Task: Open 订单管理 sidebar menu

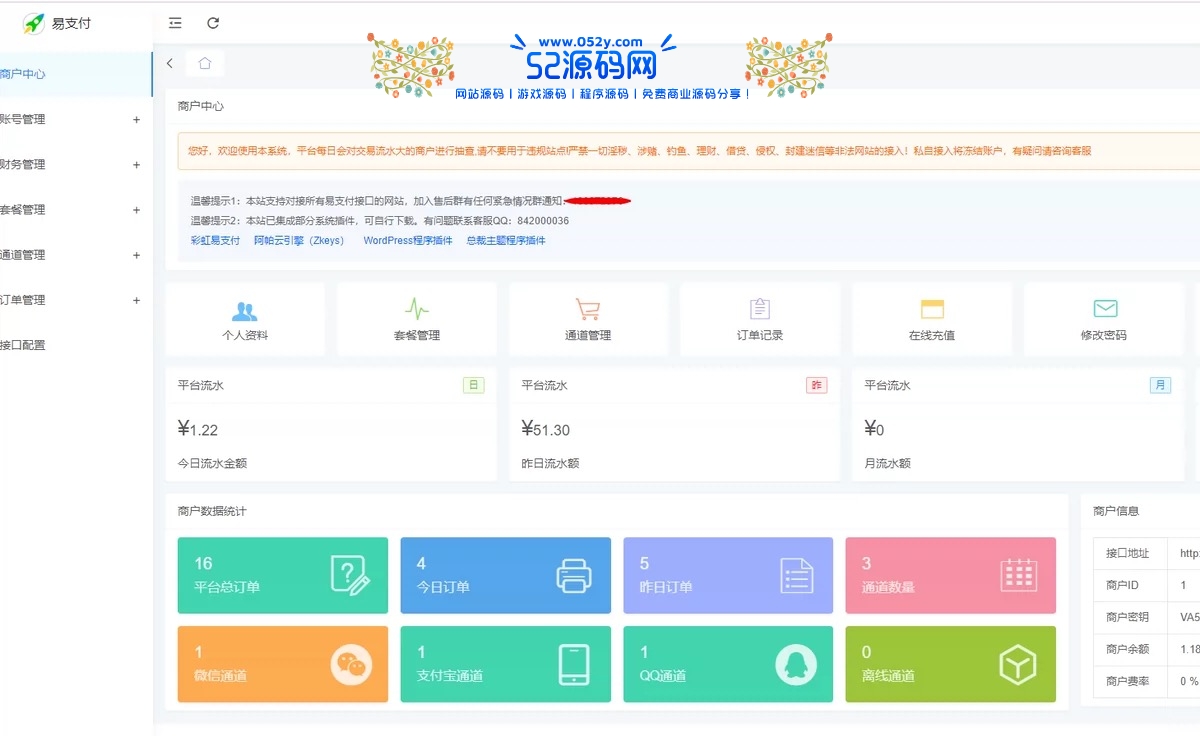Action: point(76,300)
